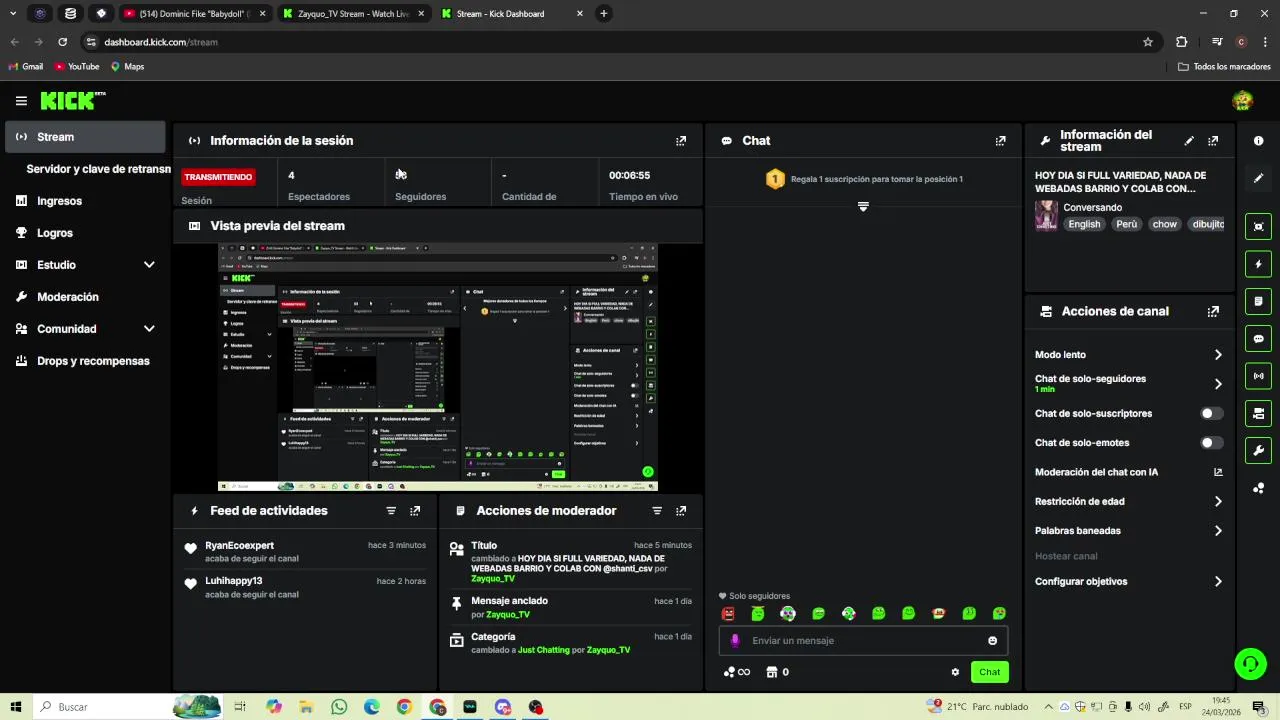Toggle the channel actions camera widget icon

click(x=1258, y=413)
